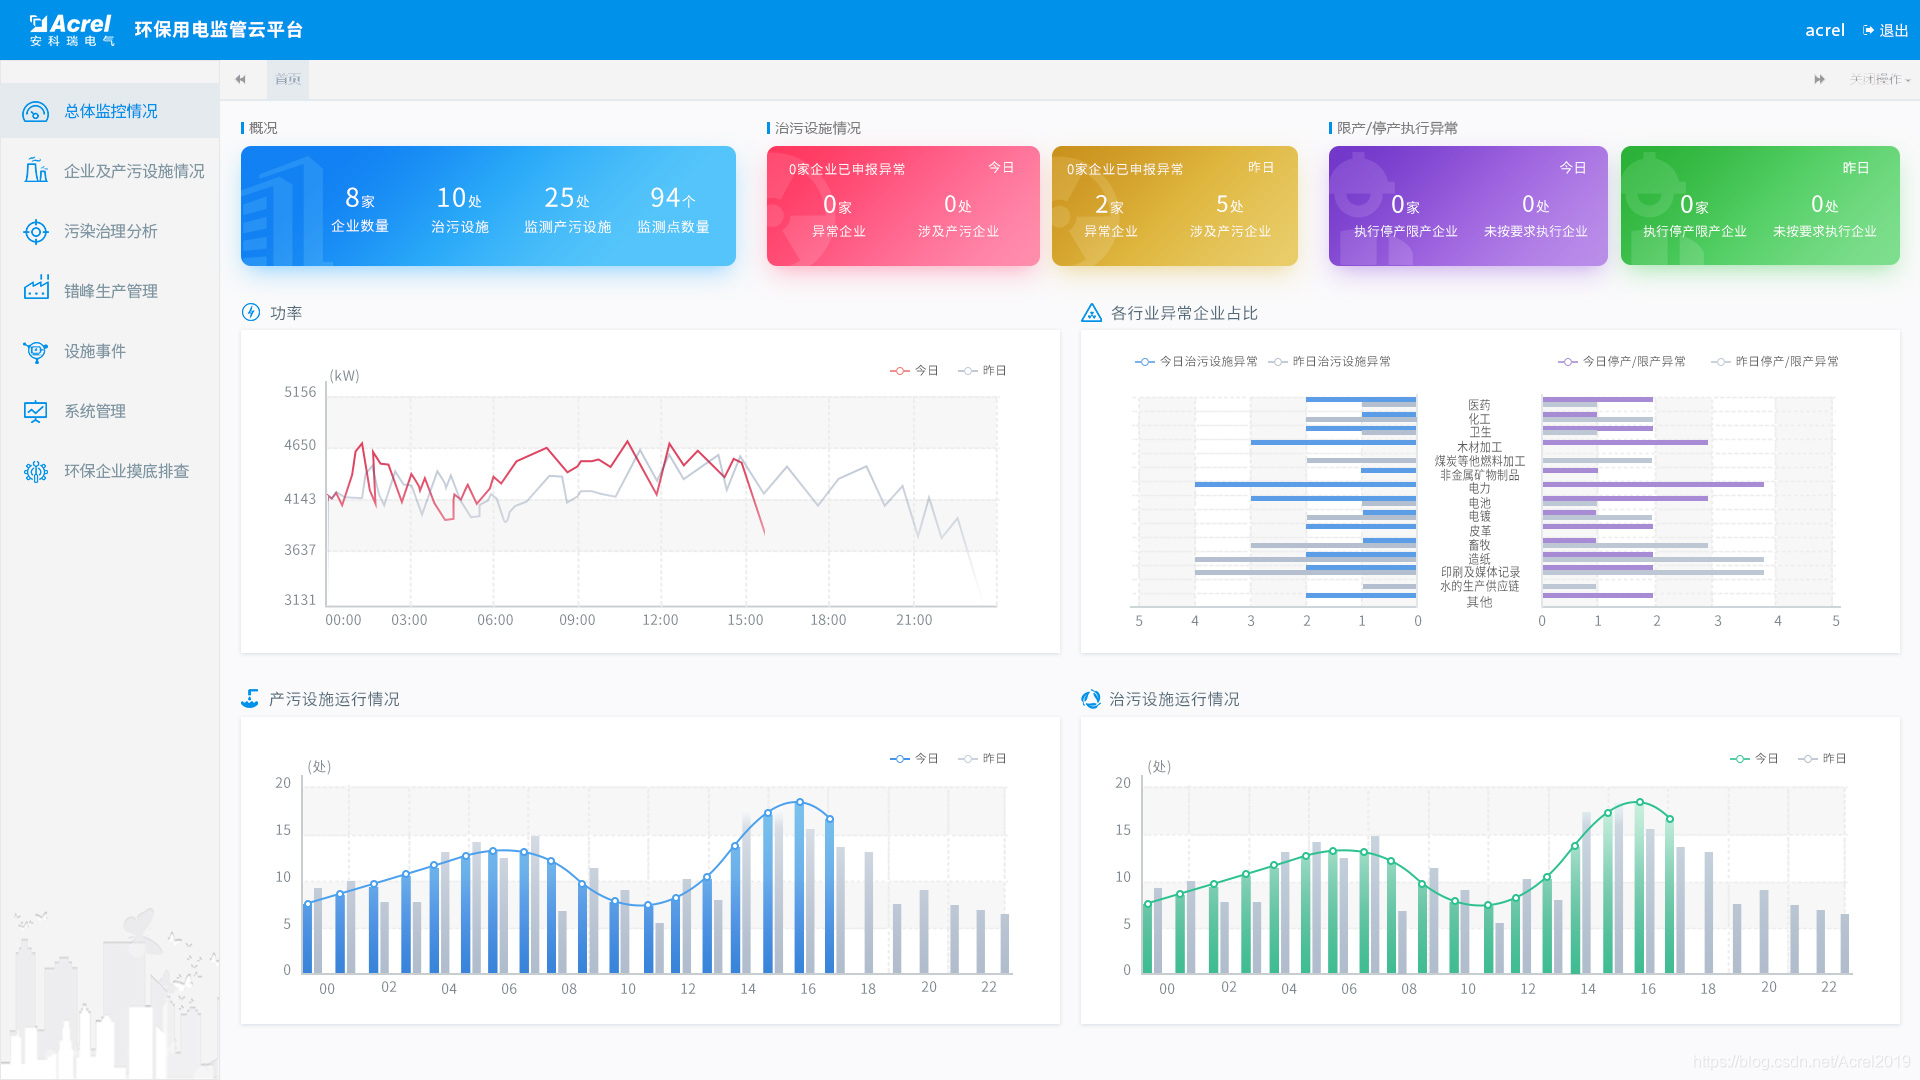Open 企业及产污设施情况 menu item
Image resolution: width=1920 pixels, height=1080 pixels.
coord(134,171)
